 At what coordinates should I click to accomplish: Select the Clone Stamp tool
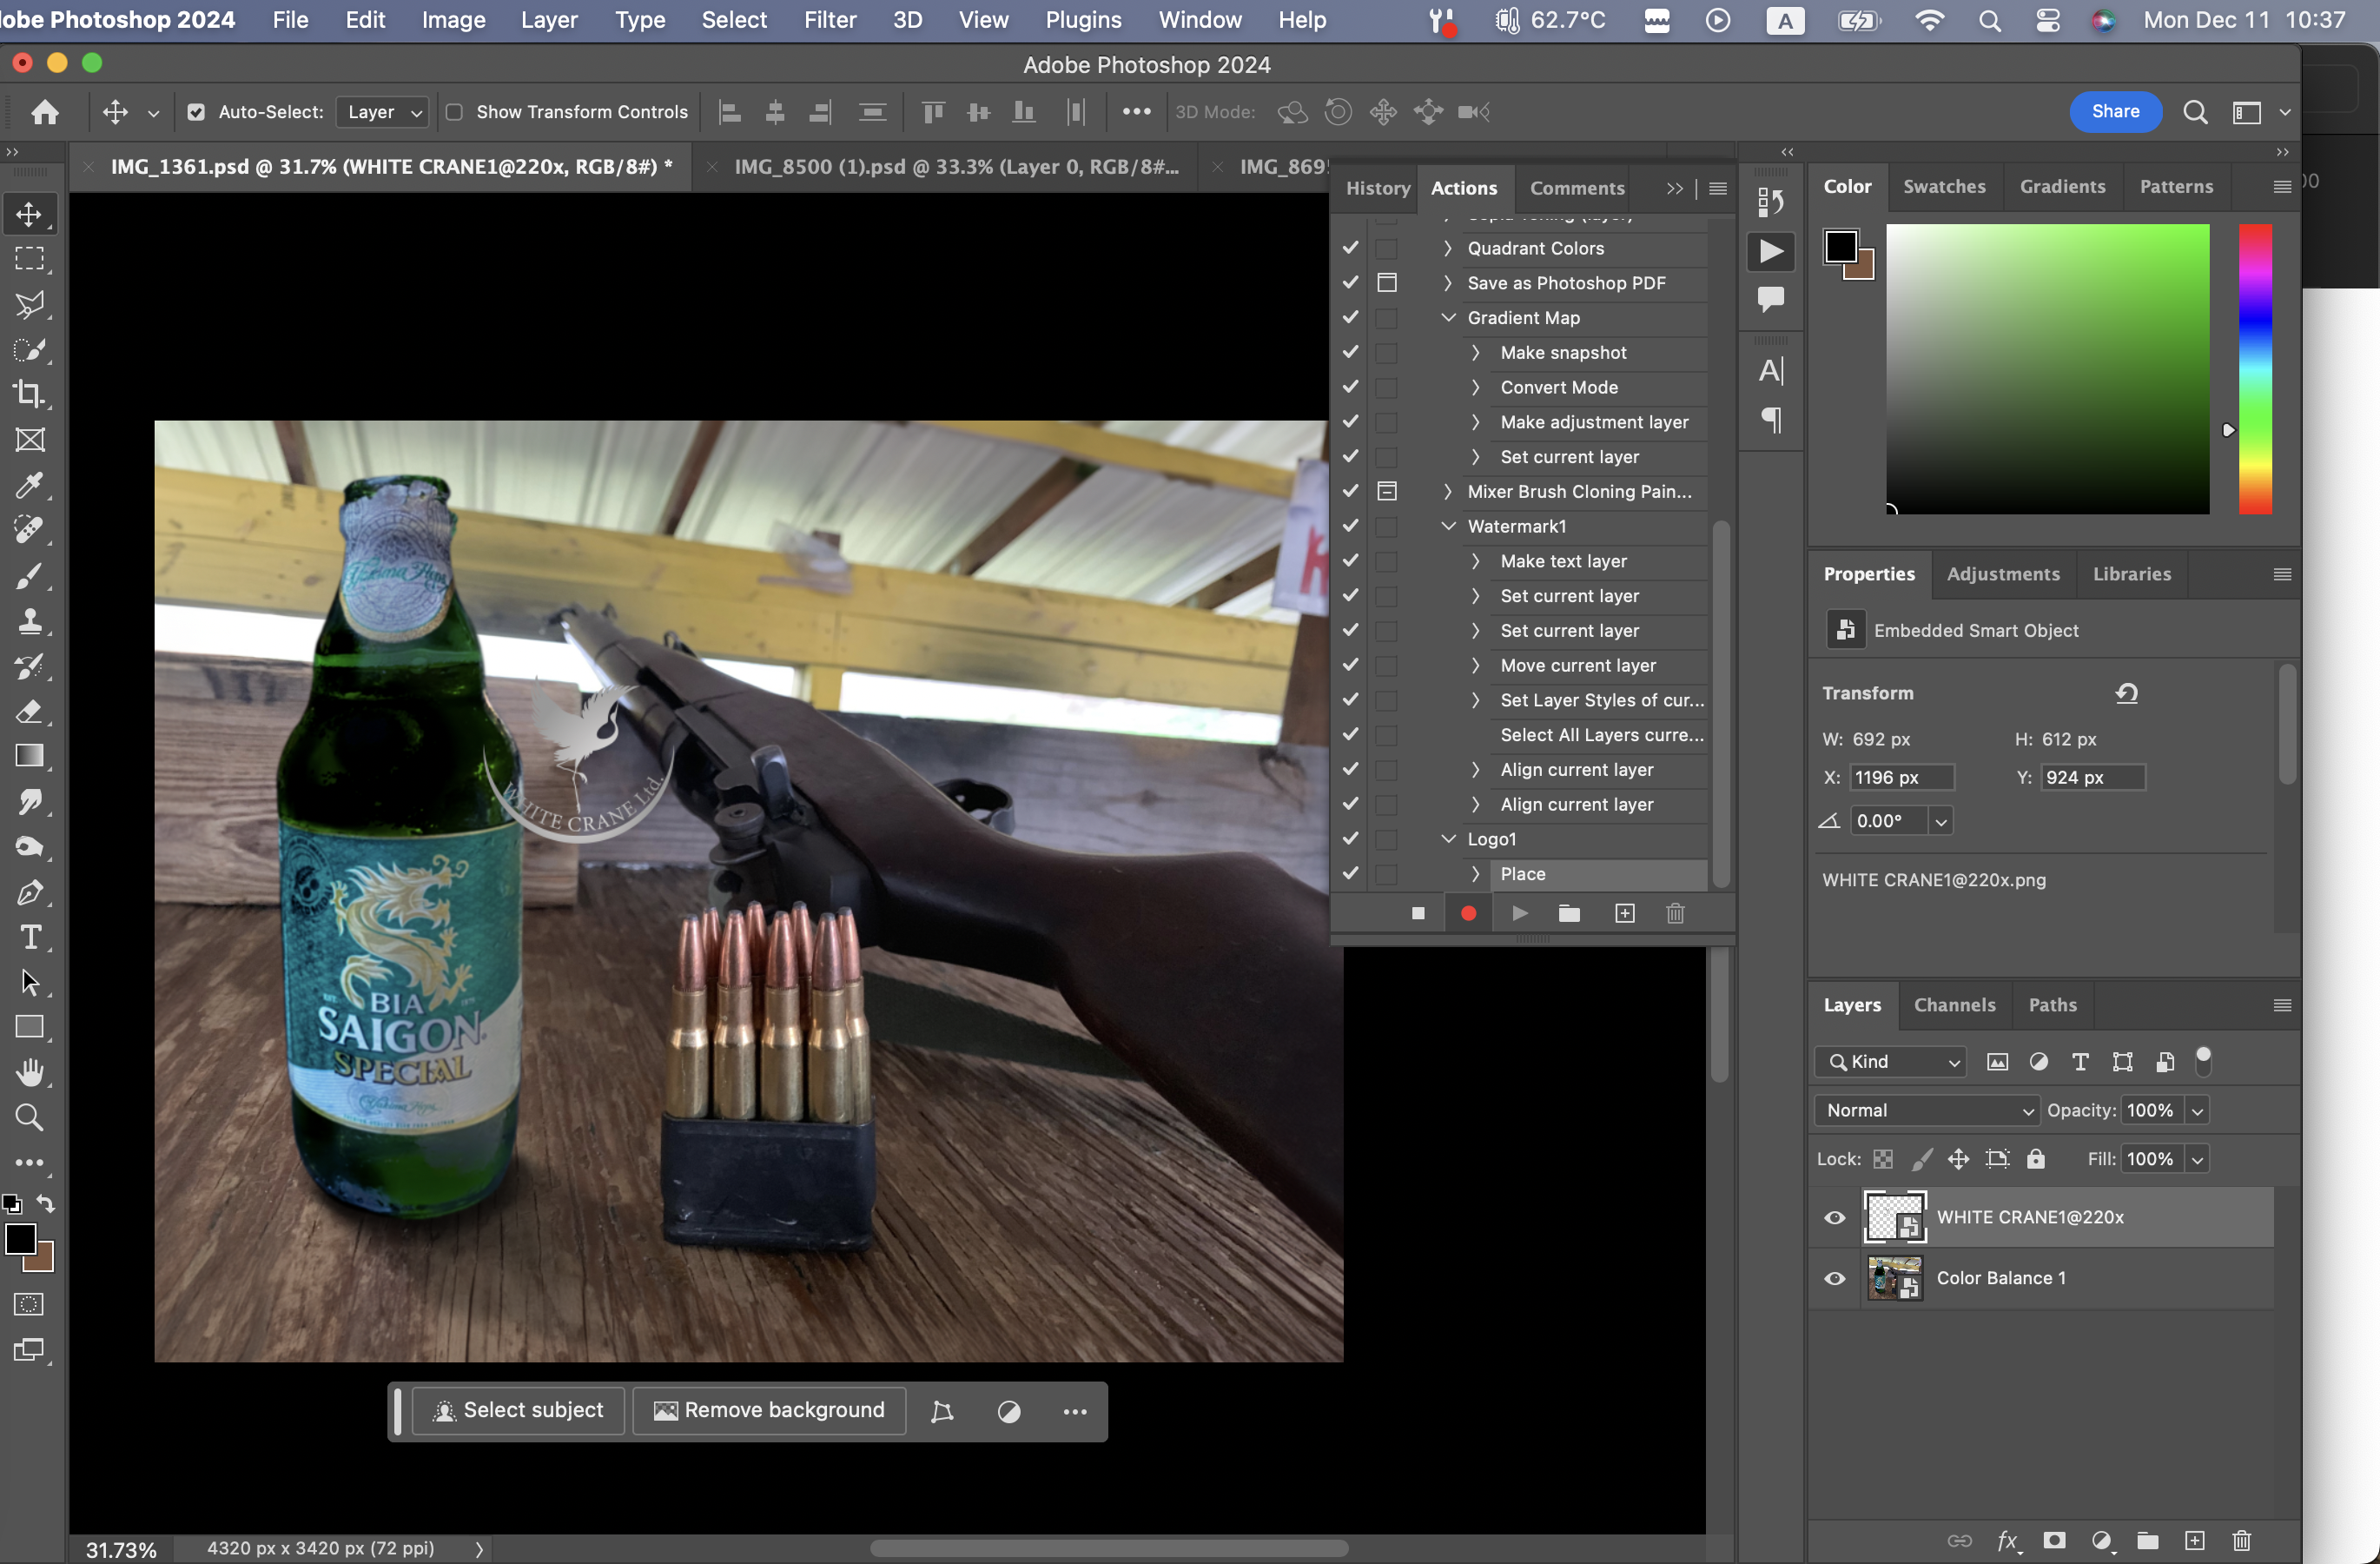pyautogui.click(x=29, y=621)
